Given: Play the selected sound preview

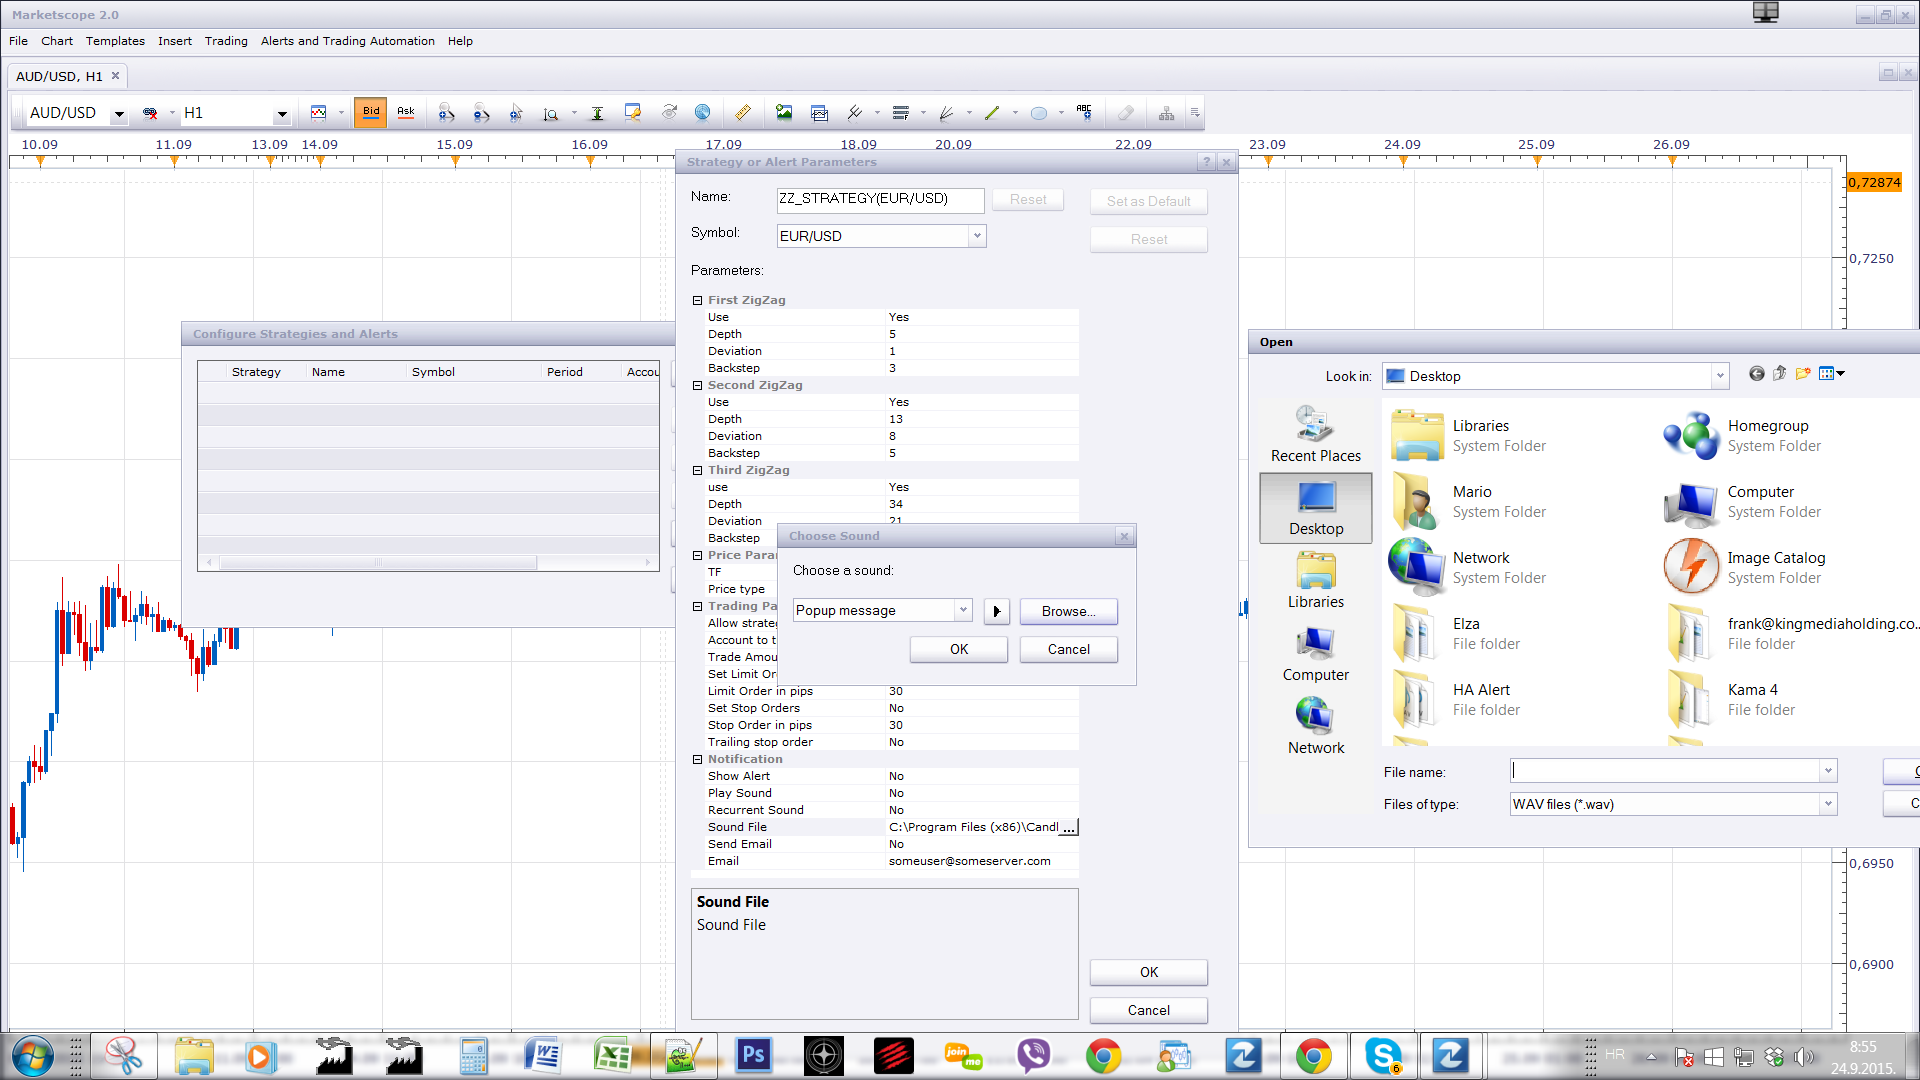Looking at the screenshot, I should pos(997,611).
